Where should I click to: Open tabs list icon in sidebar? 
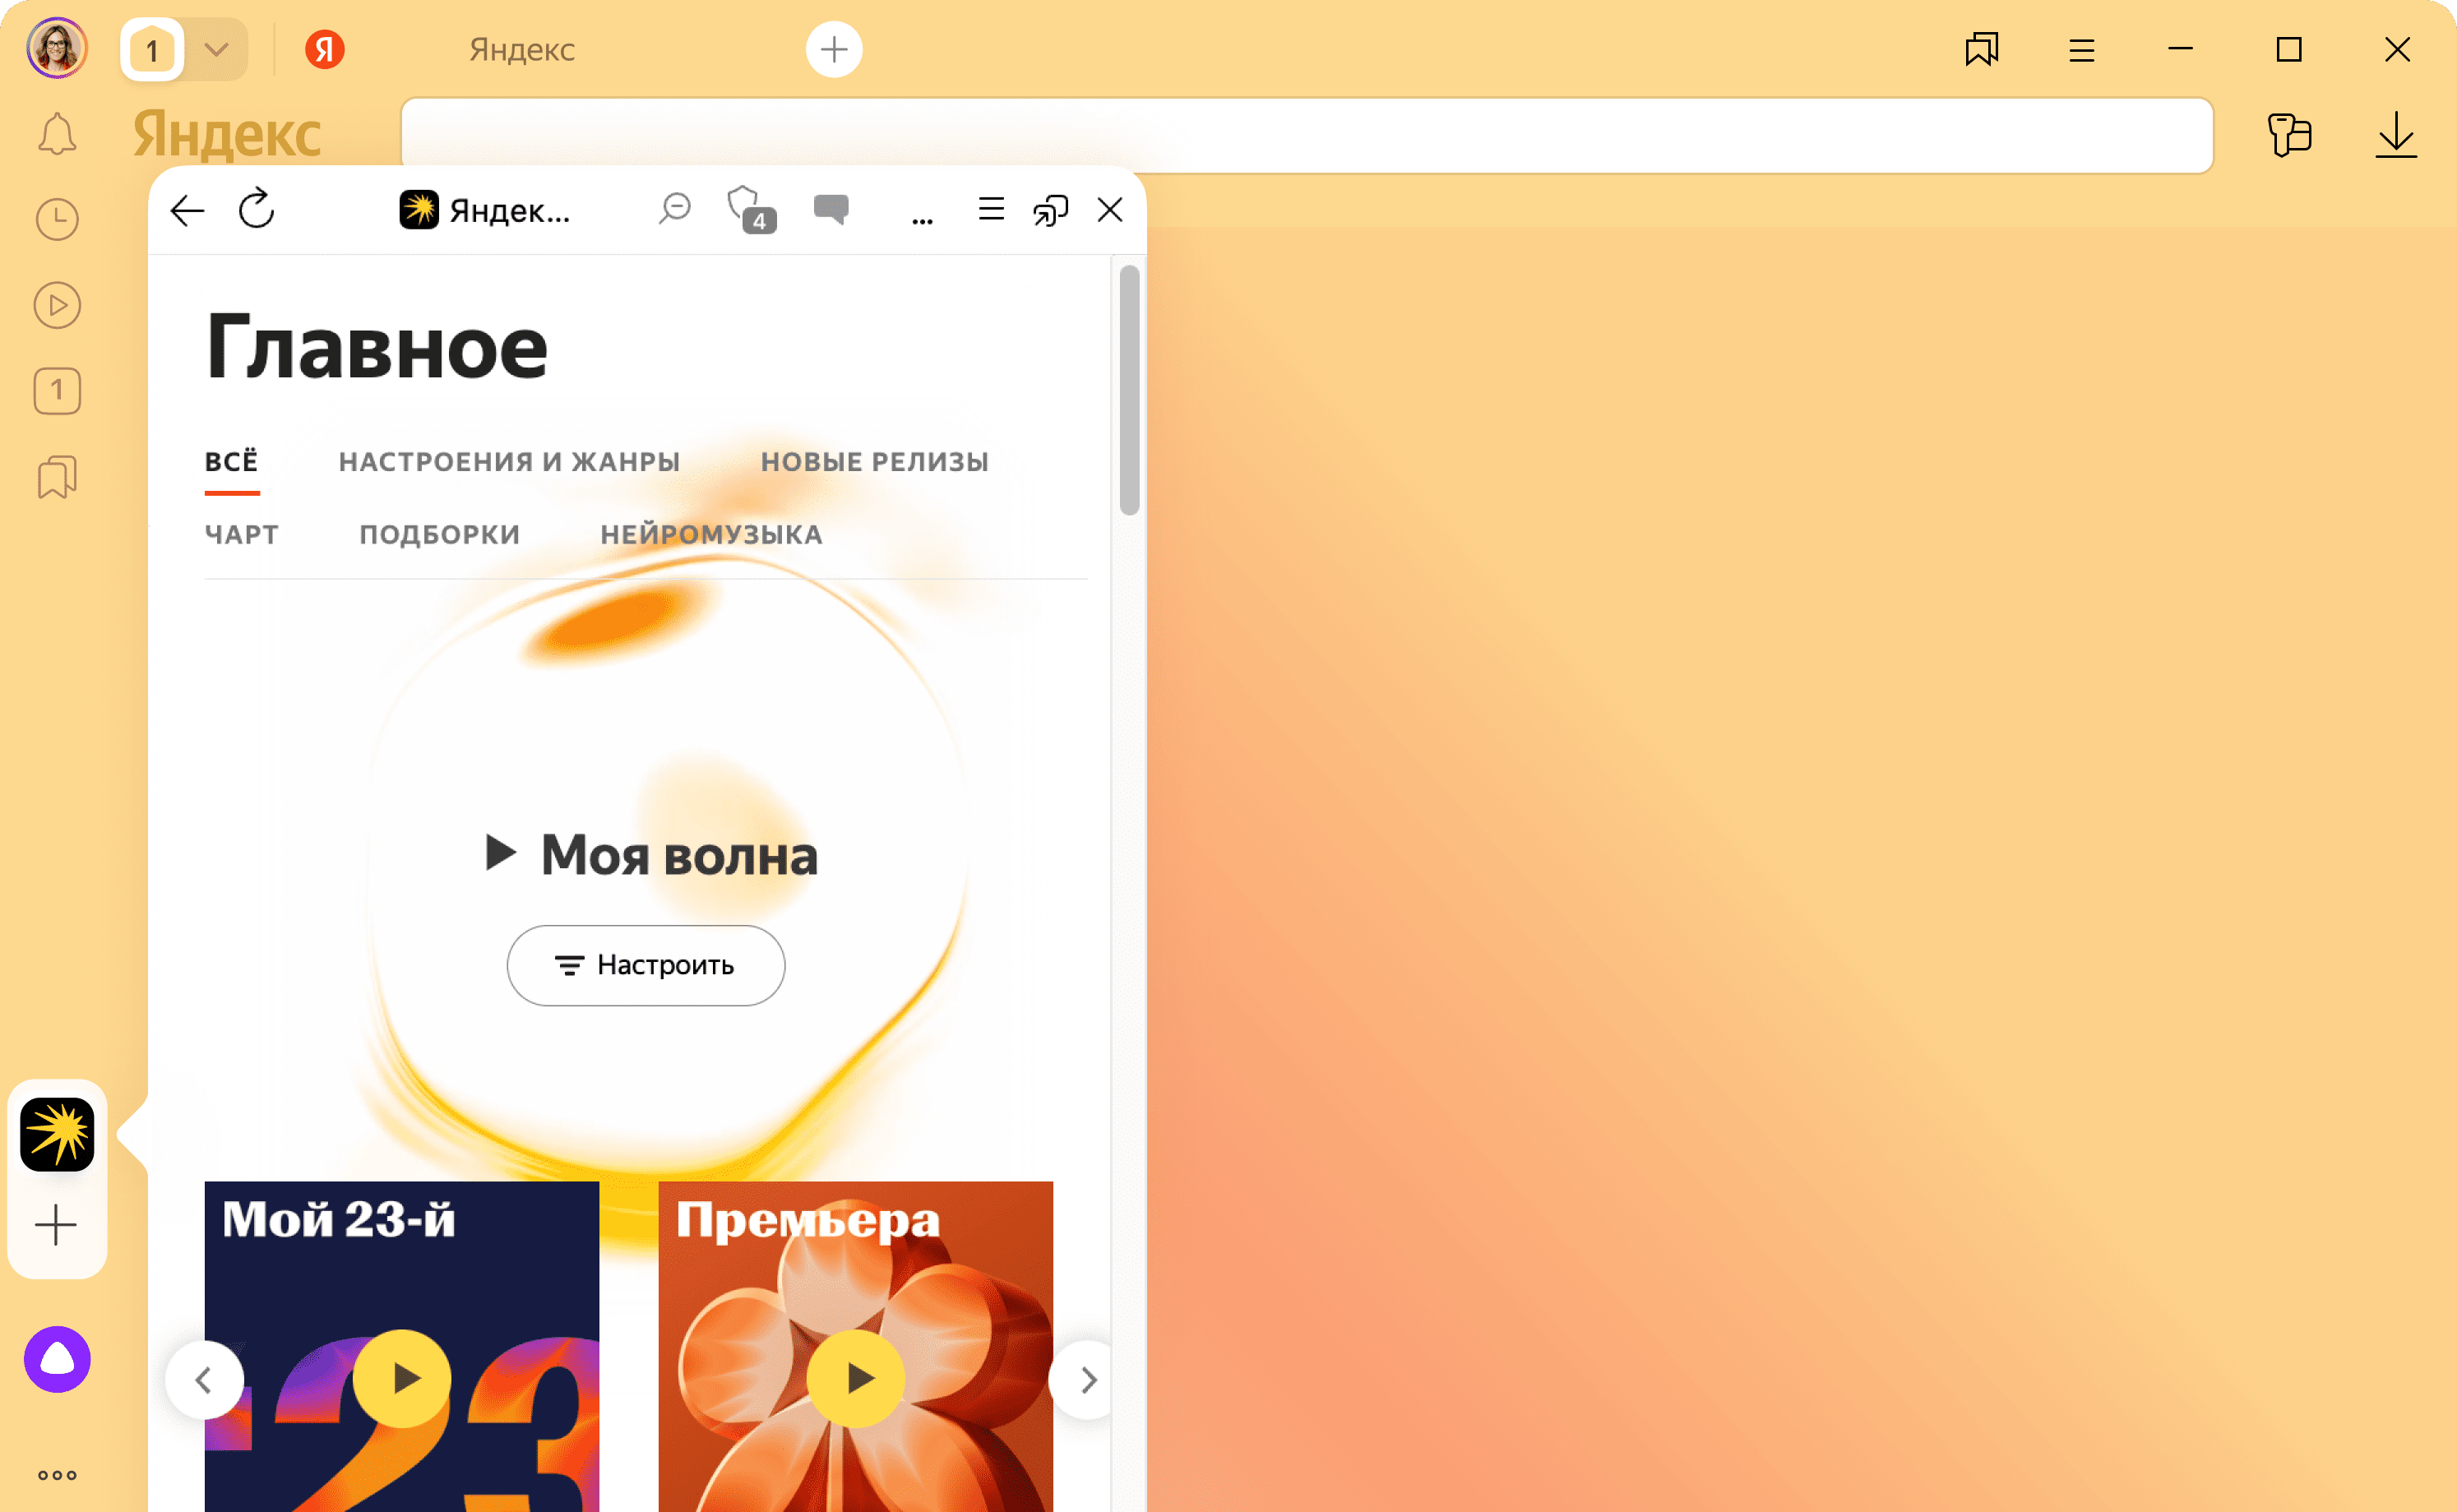coord(57,391)
